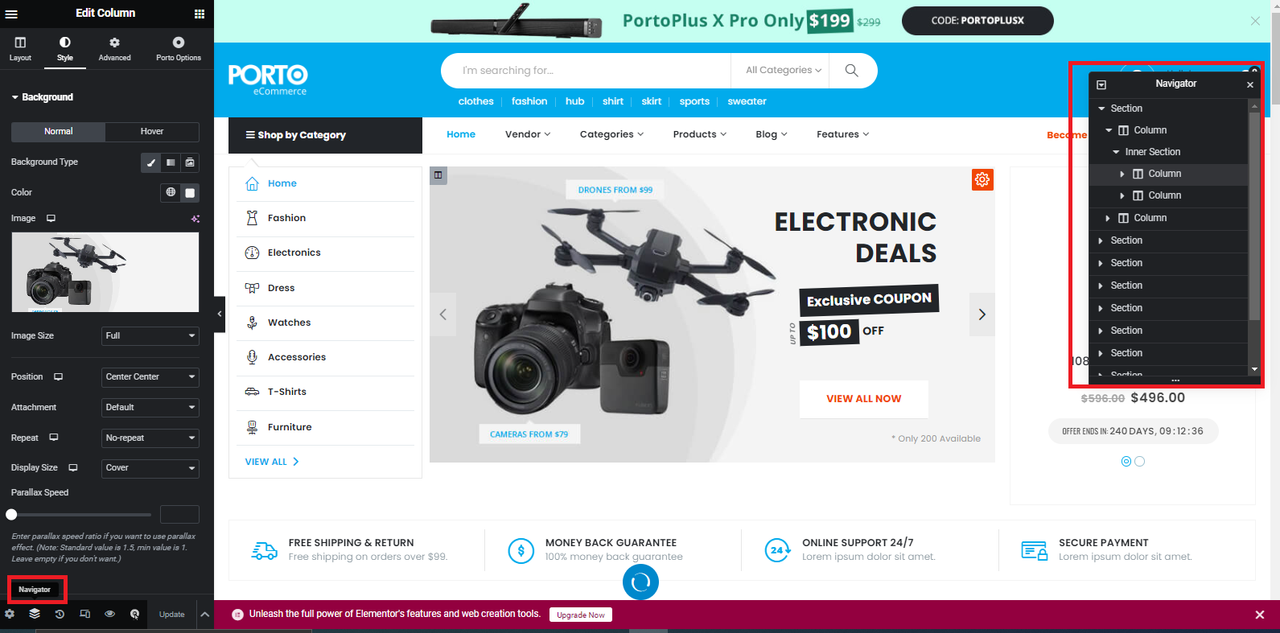Viewport: 1280px width, 633px height.
Task: Switch background state to Hover
Action: (x=152, y=131)
